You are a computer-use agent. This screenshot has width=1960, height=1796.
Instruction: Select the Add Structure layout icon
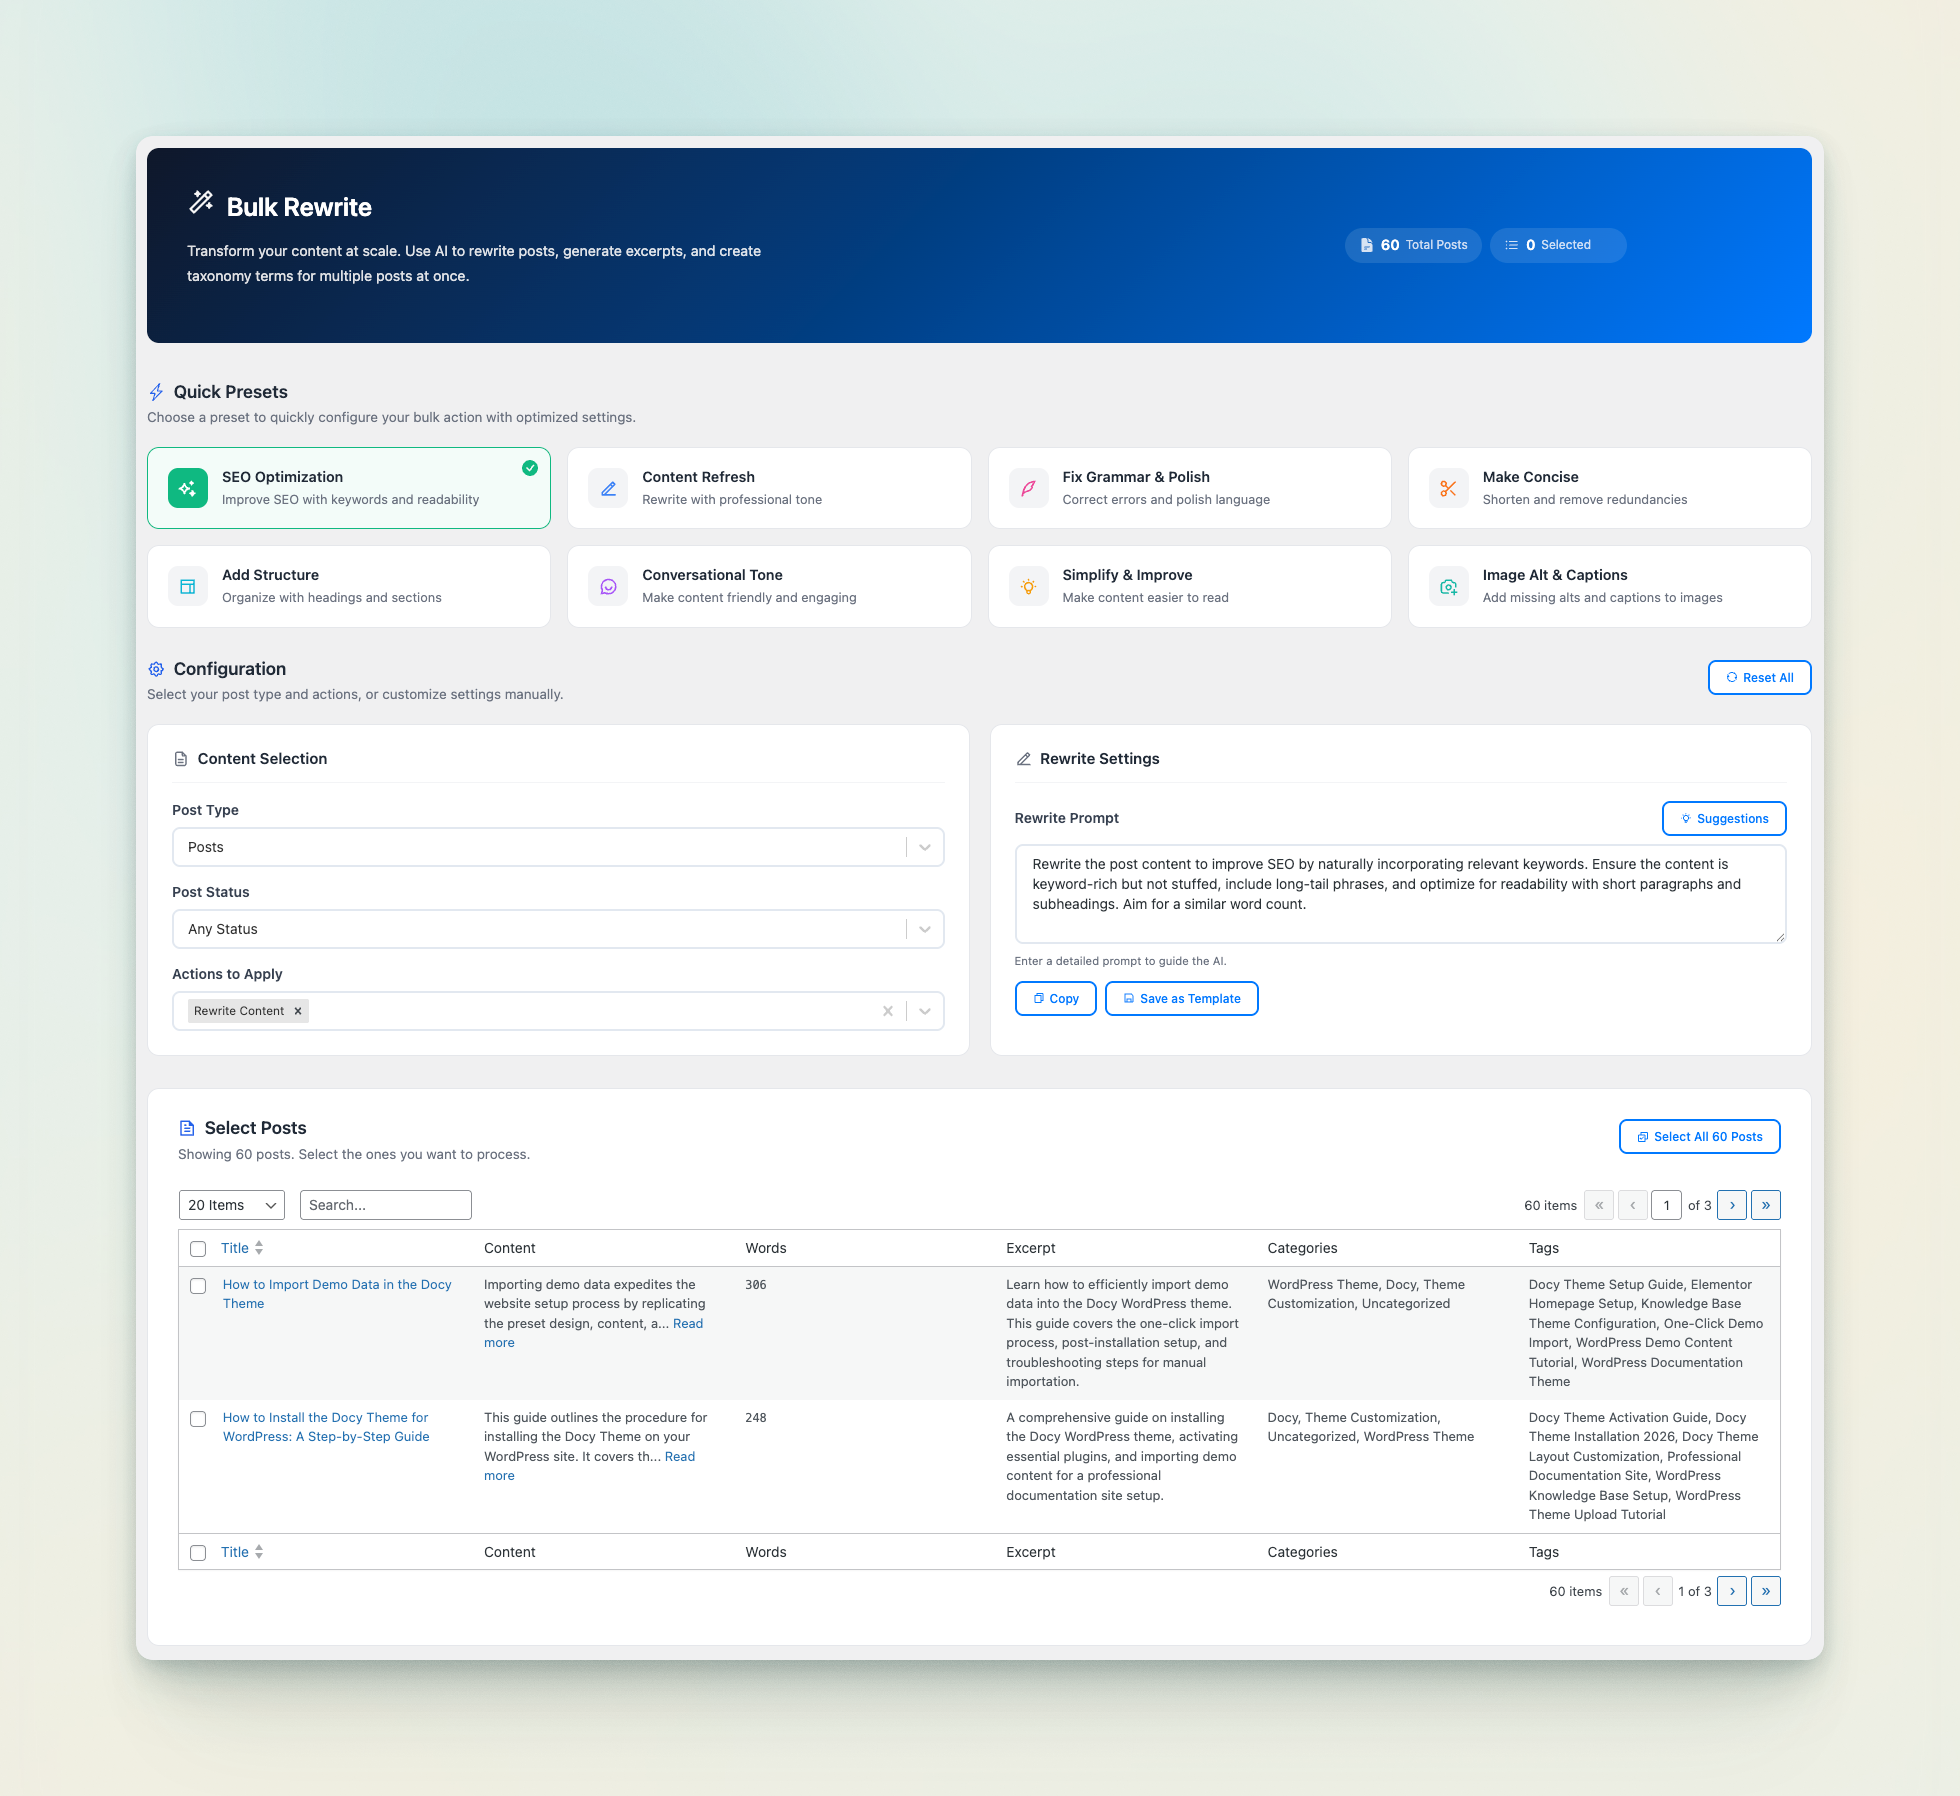[x=187, y=586]
